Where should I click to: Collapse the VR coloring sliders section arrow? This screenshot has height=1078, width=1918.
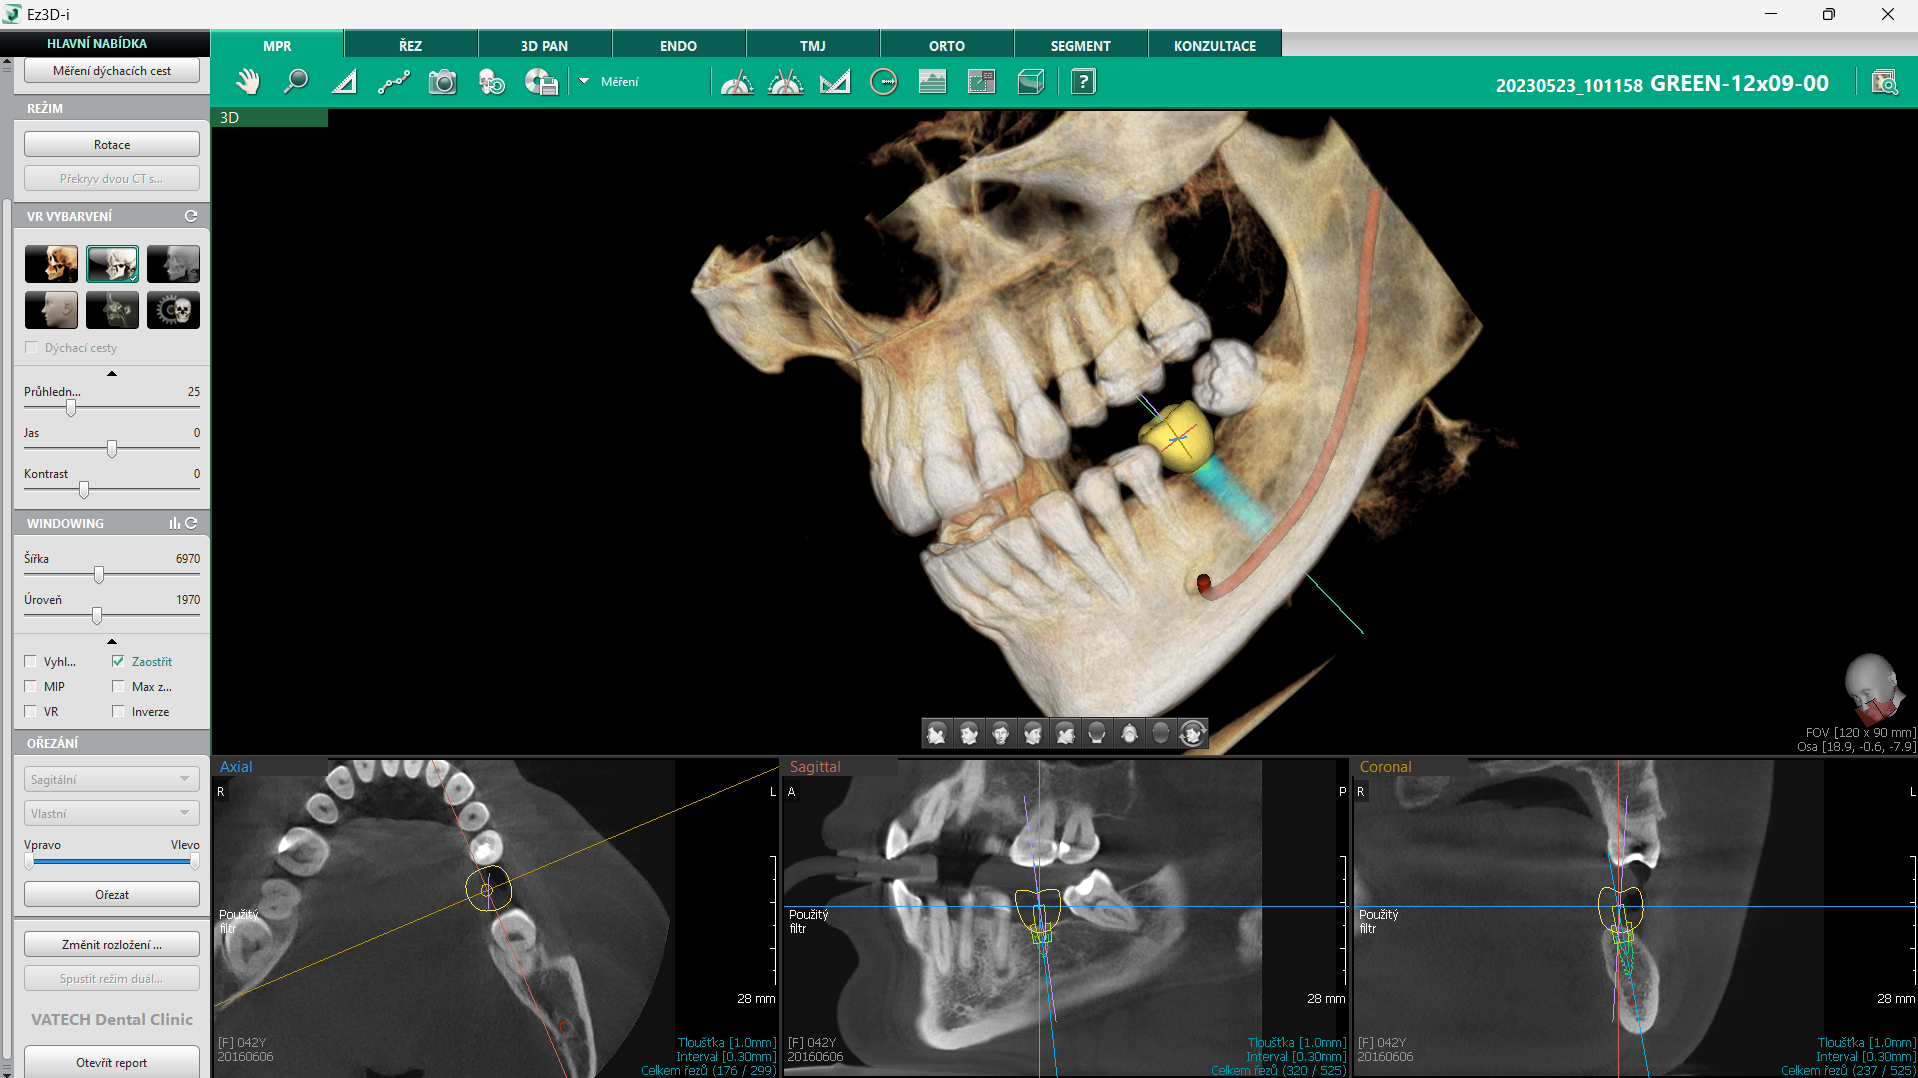(x=112, y=373)
